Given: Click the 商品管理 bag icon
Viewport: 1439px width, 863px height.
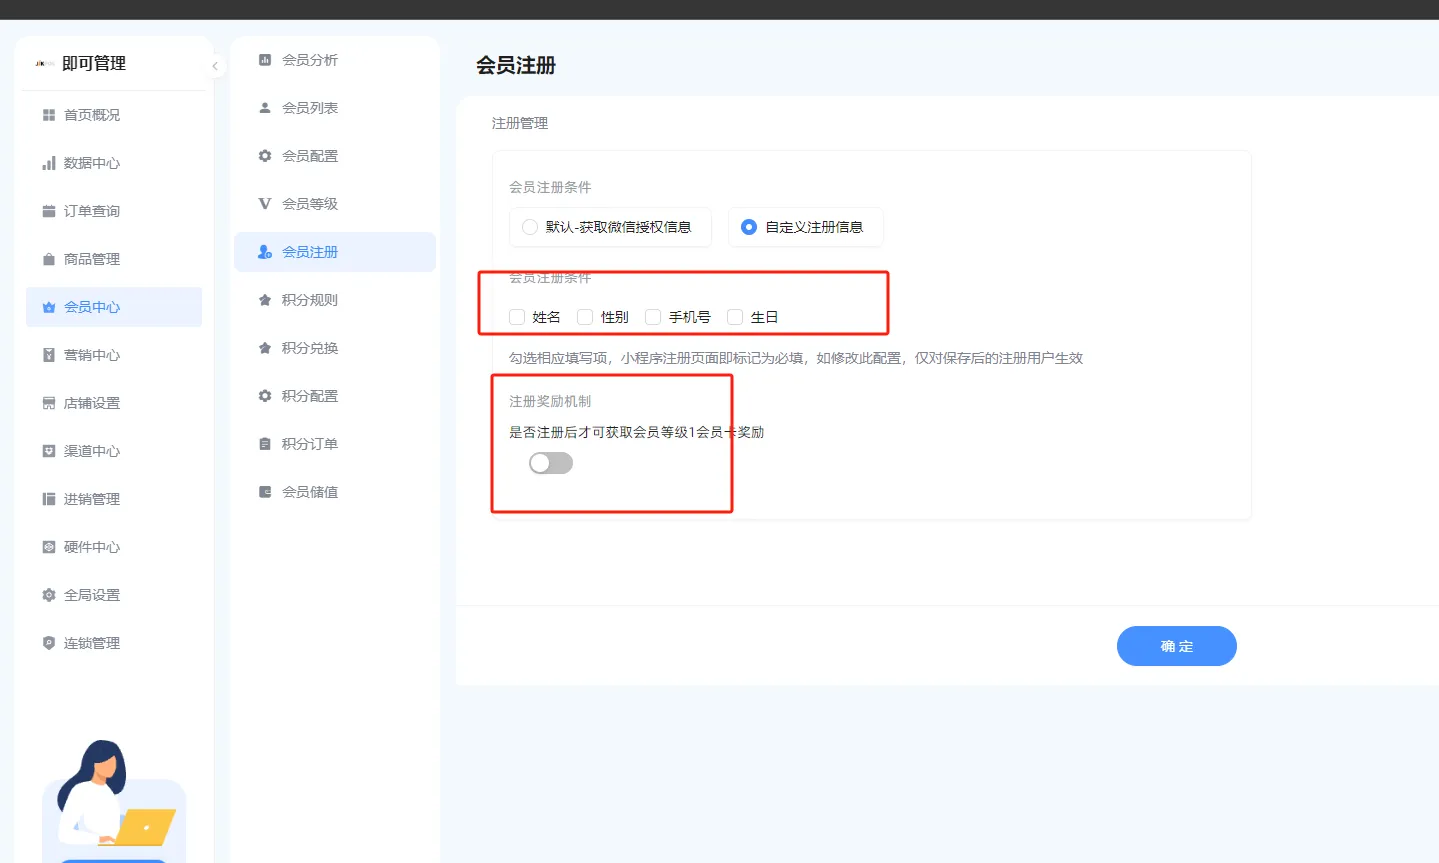Looking at the screenshot, I should pos(48,259).
